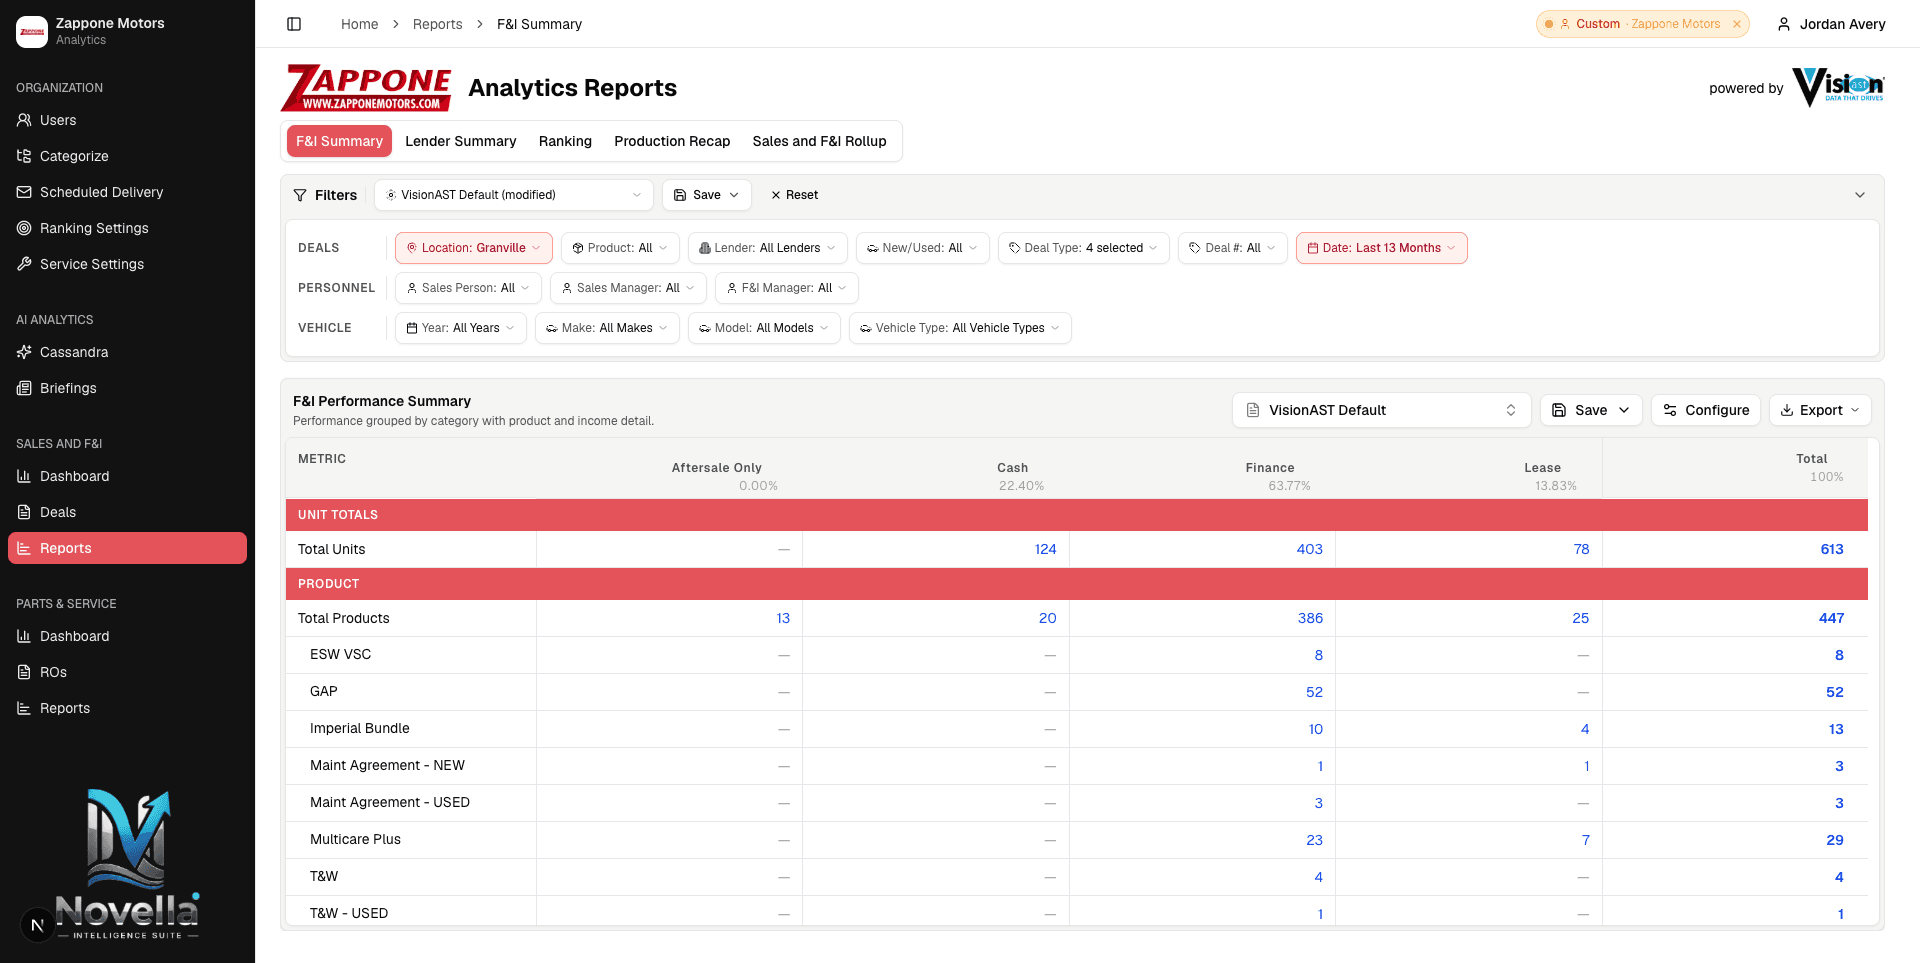The image size is (1920, 963).
Task: Switch to Ranking tab
Action: 565,141
